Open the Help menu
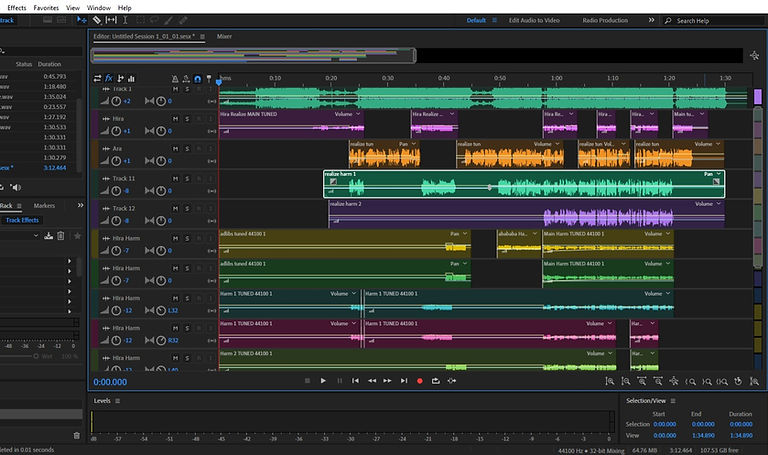The image size is (768, 455). tap(124, 8)
